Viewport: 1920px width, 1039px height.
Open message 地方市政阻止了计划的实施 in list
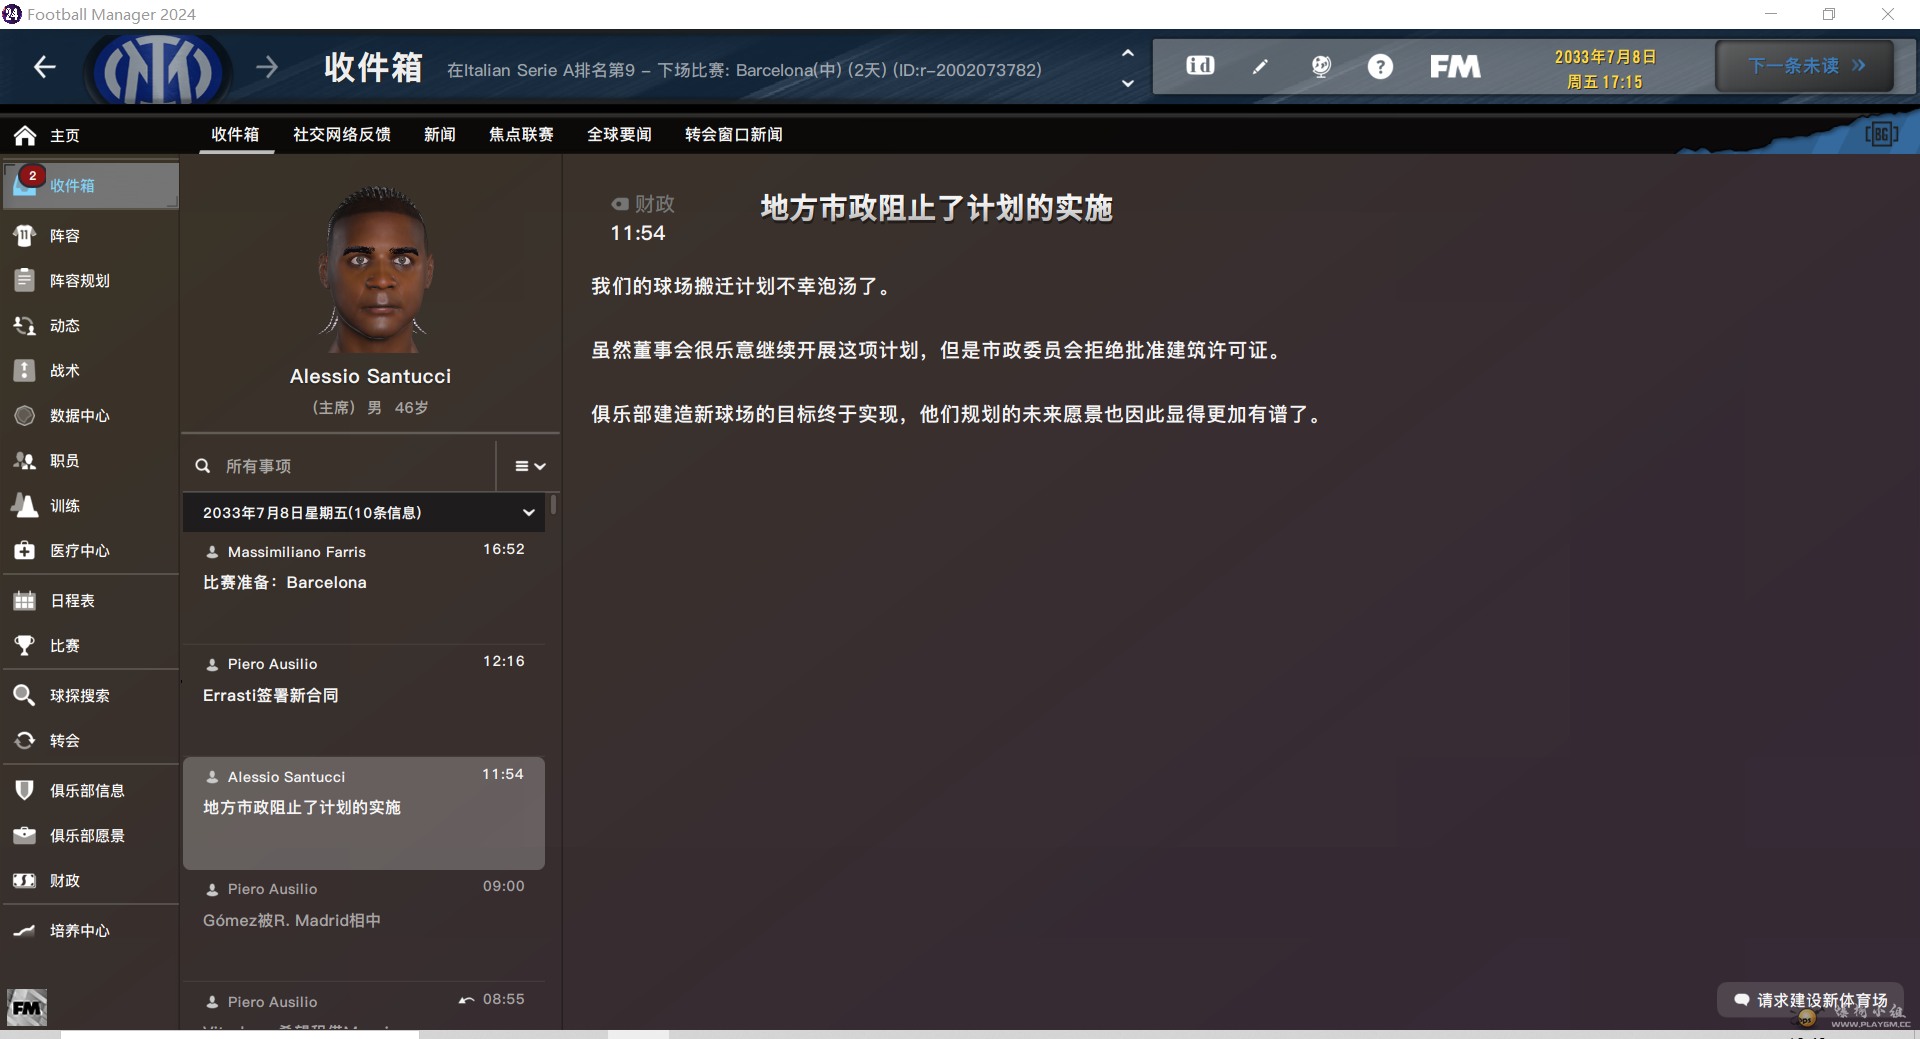pyautogui.click(x=364, y=813)
